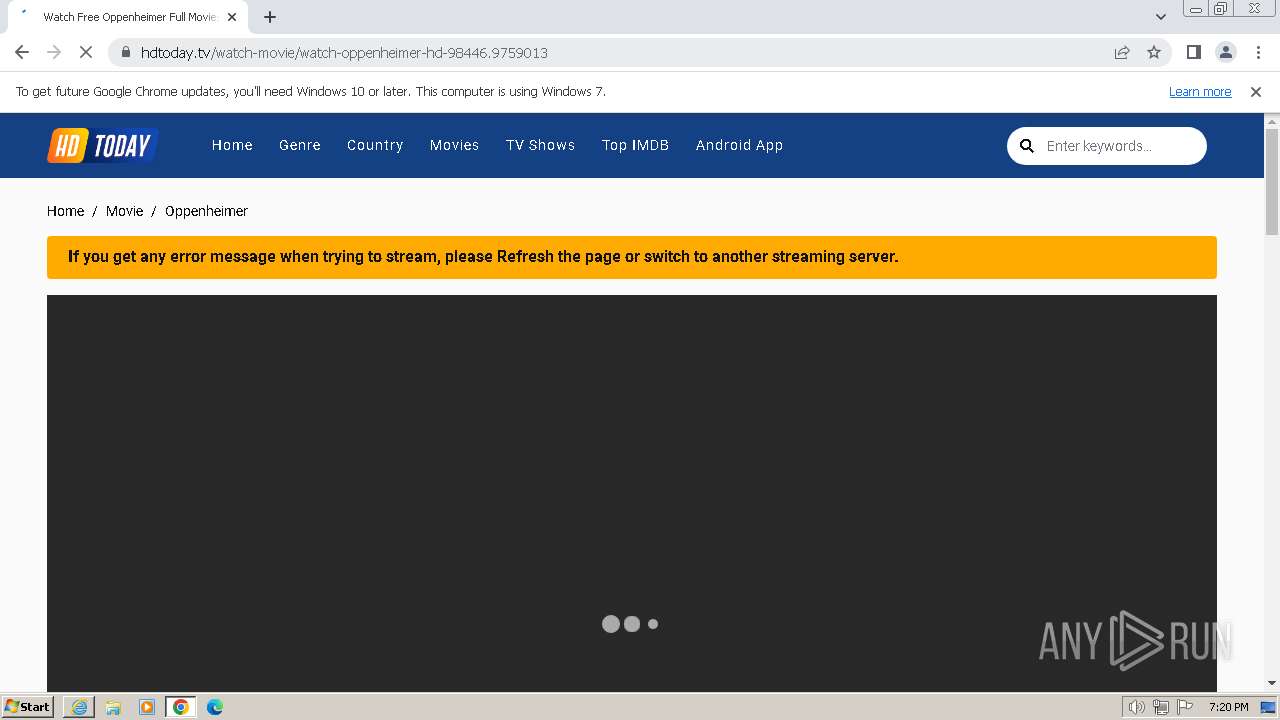Open Microsoft Edge from the taskbar

click(x=215, y=707)
